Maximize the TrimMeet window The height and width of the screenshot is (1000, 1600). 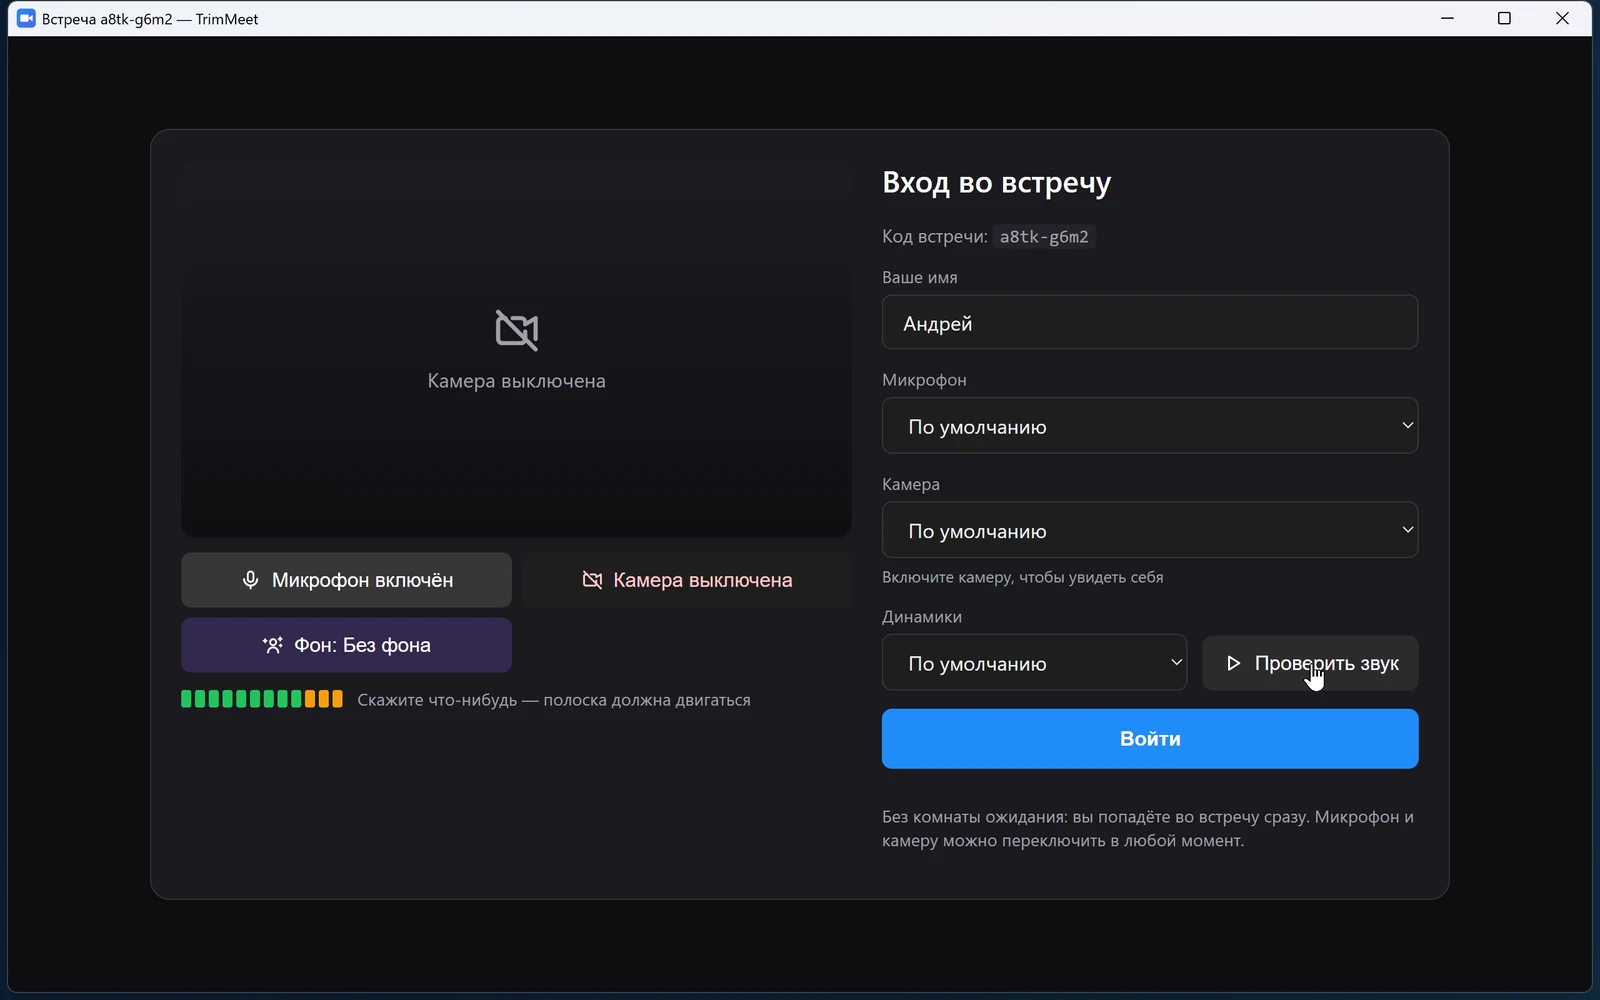[x=1504, y=19]
